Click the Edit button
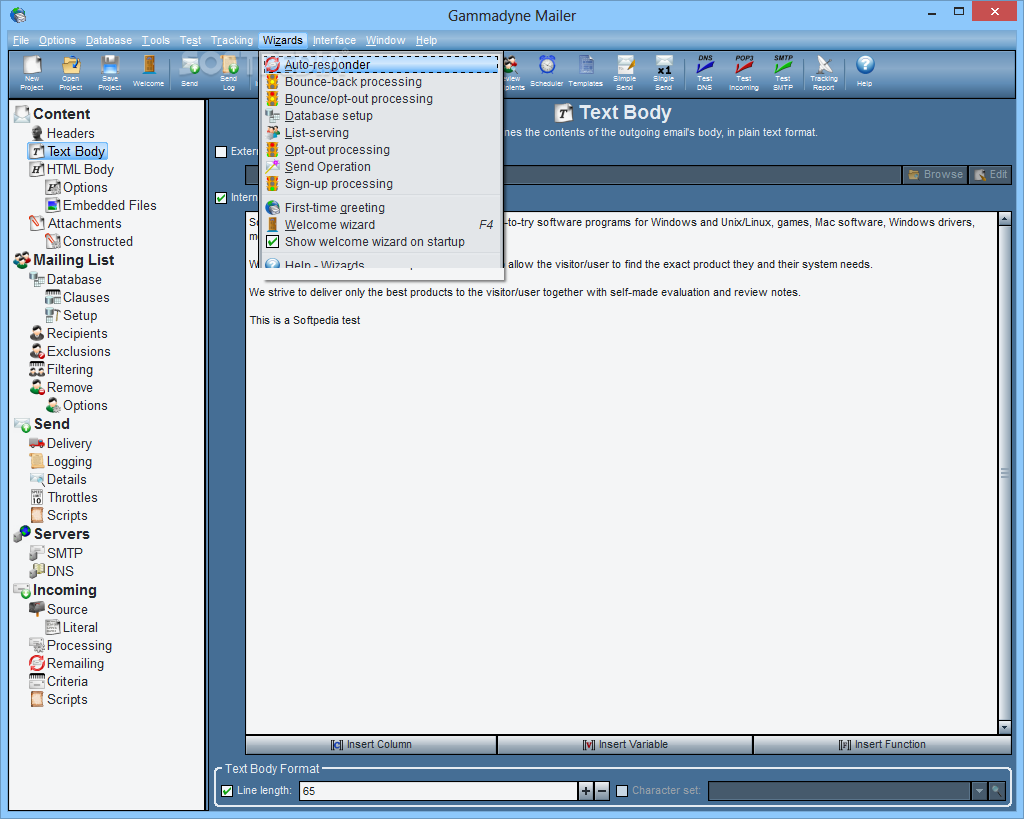 coord(991,174)
